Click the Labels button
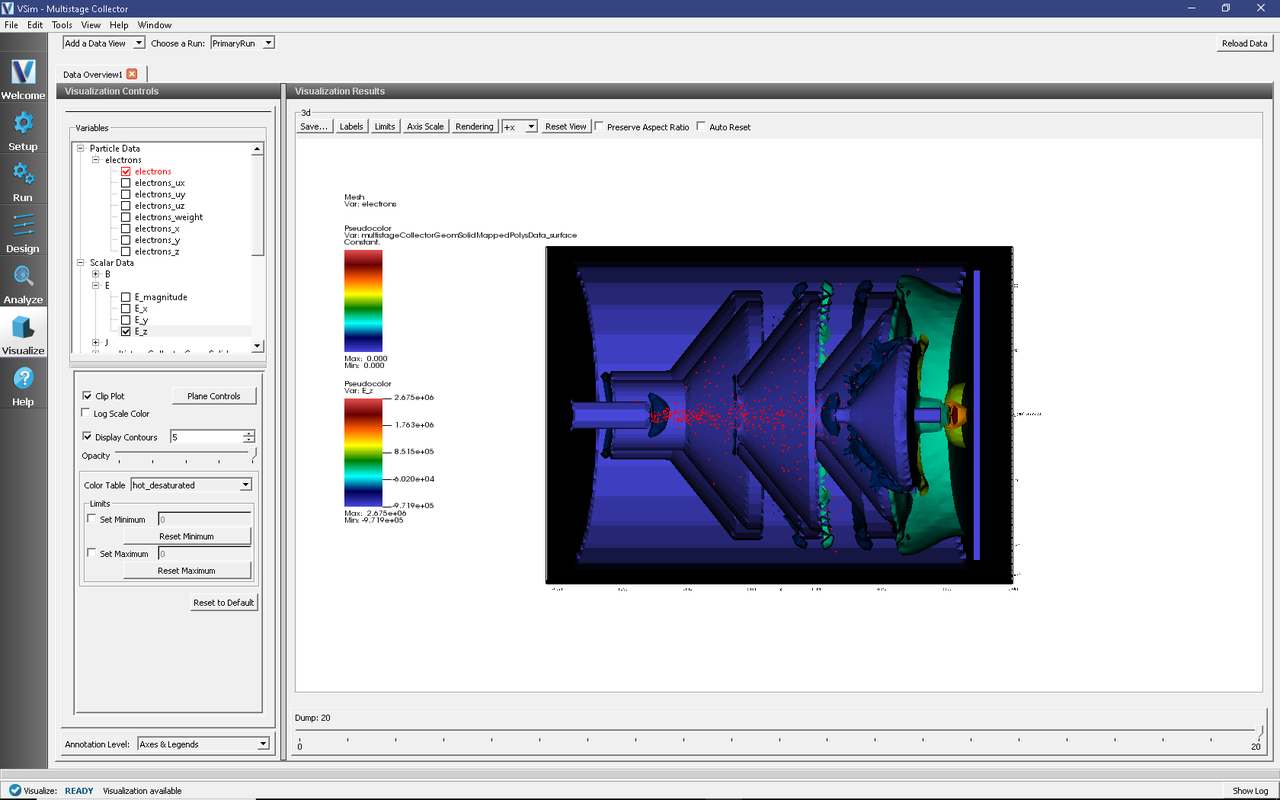Viewport: 1280px width, 800px height. click(351, 127)
